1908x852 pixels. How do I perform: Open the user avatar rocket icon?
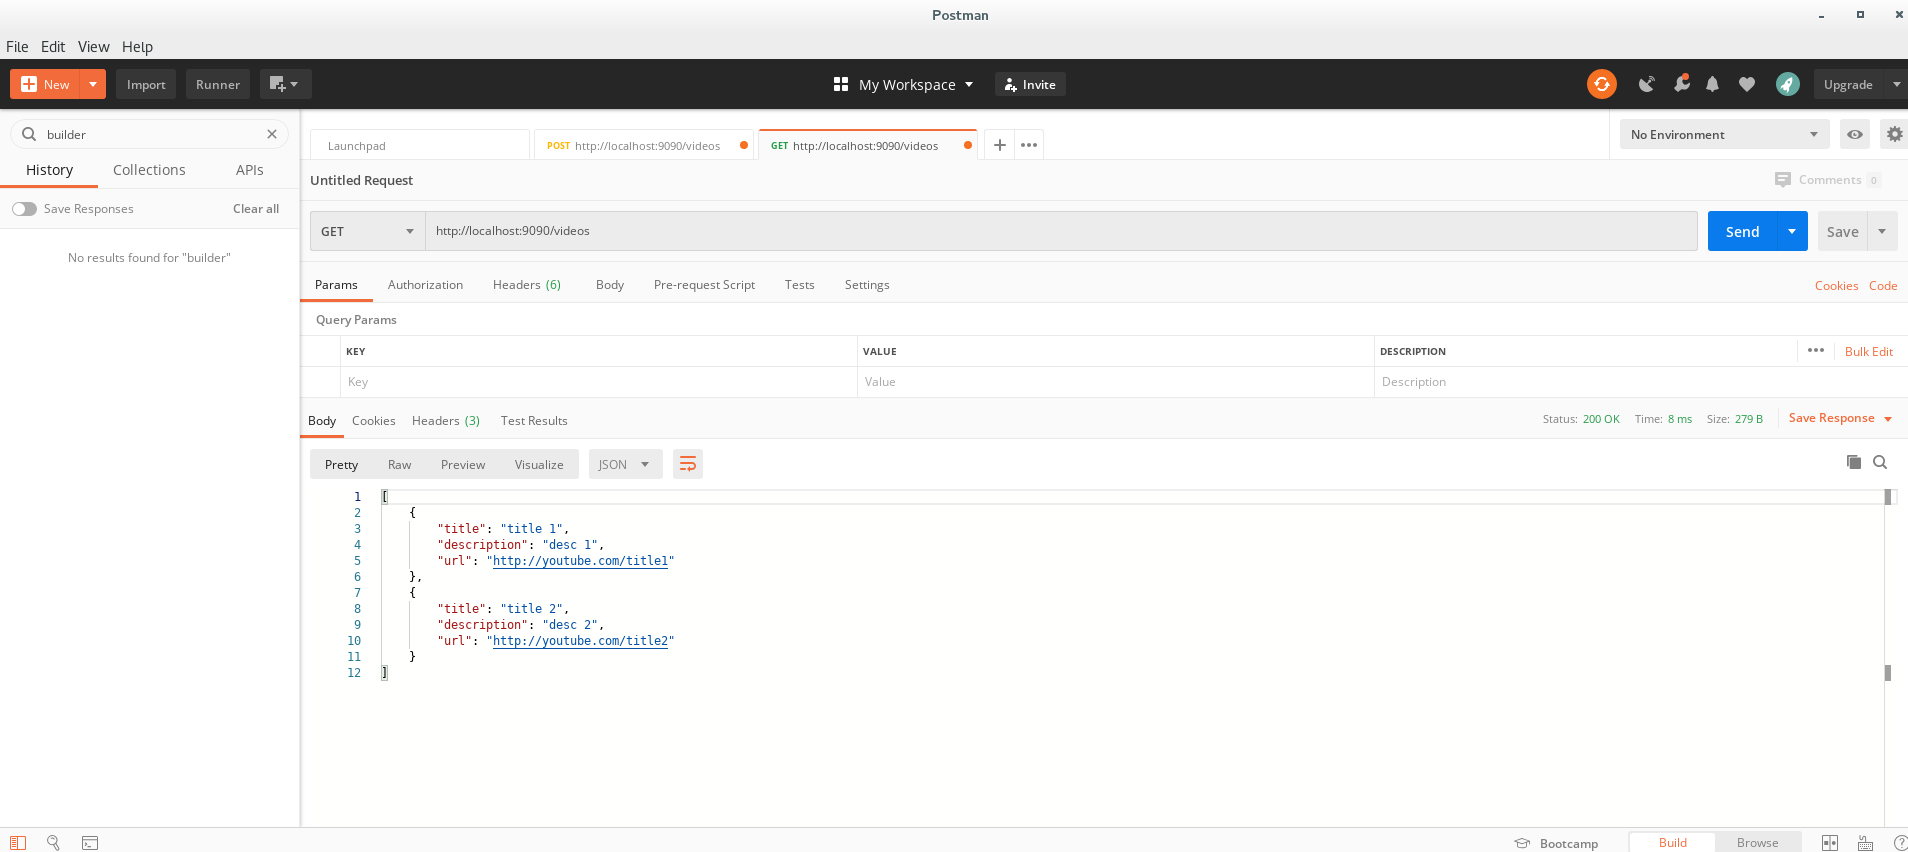tap(1787, 84)
